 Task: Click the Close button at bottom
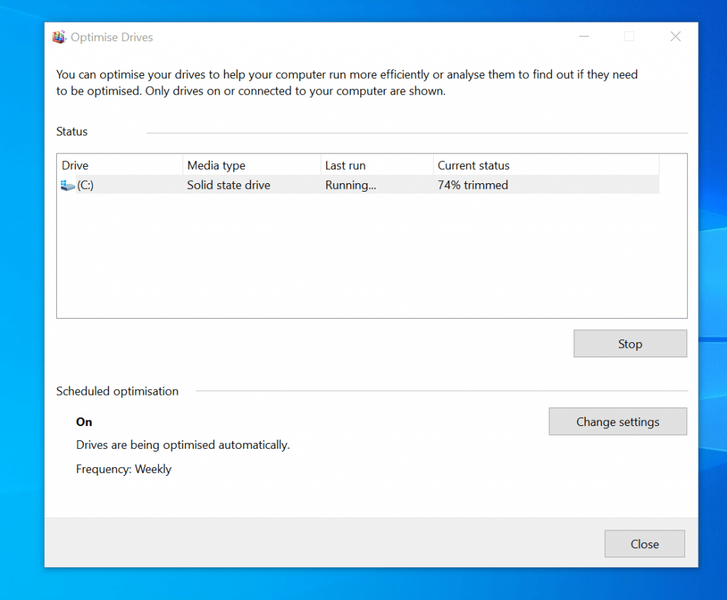point(644,544)
